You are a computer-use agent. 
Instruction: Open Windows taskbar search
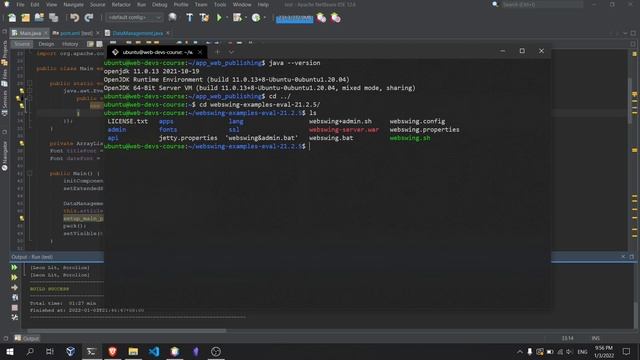(30, 351)
